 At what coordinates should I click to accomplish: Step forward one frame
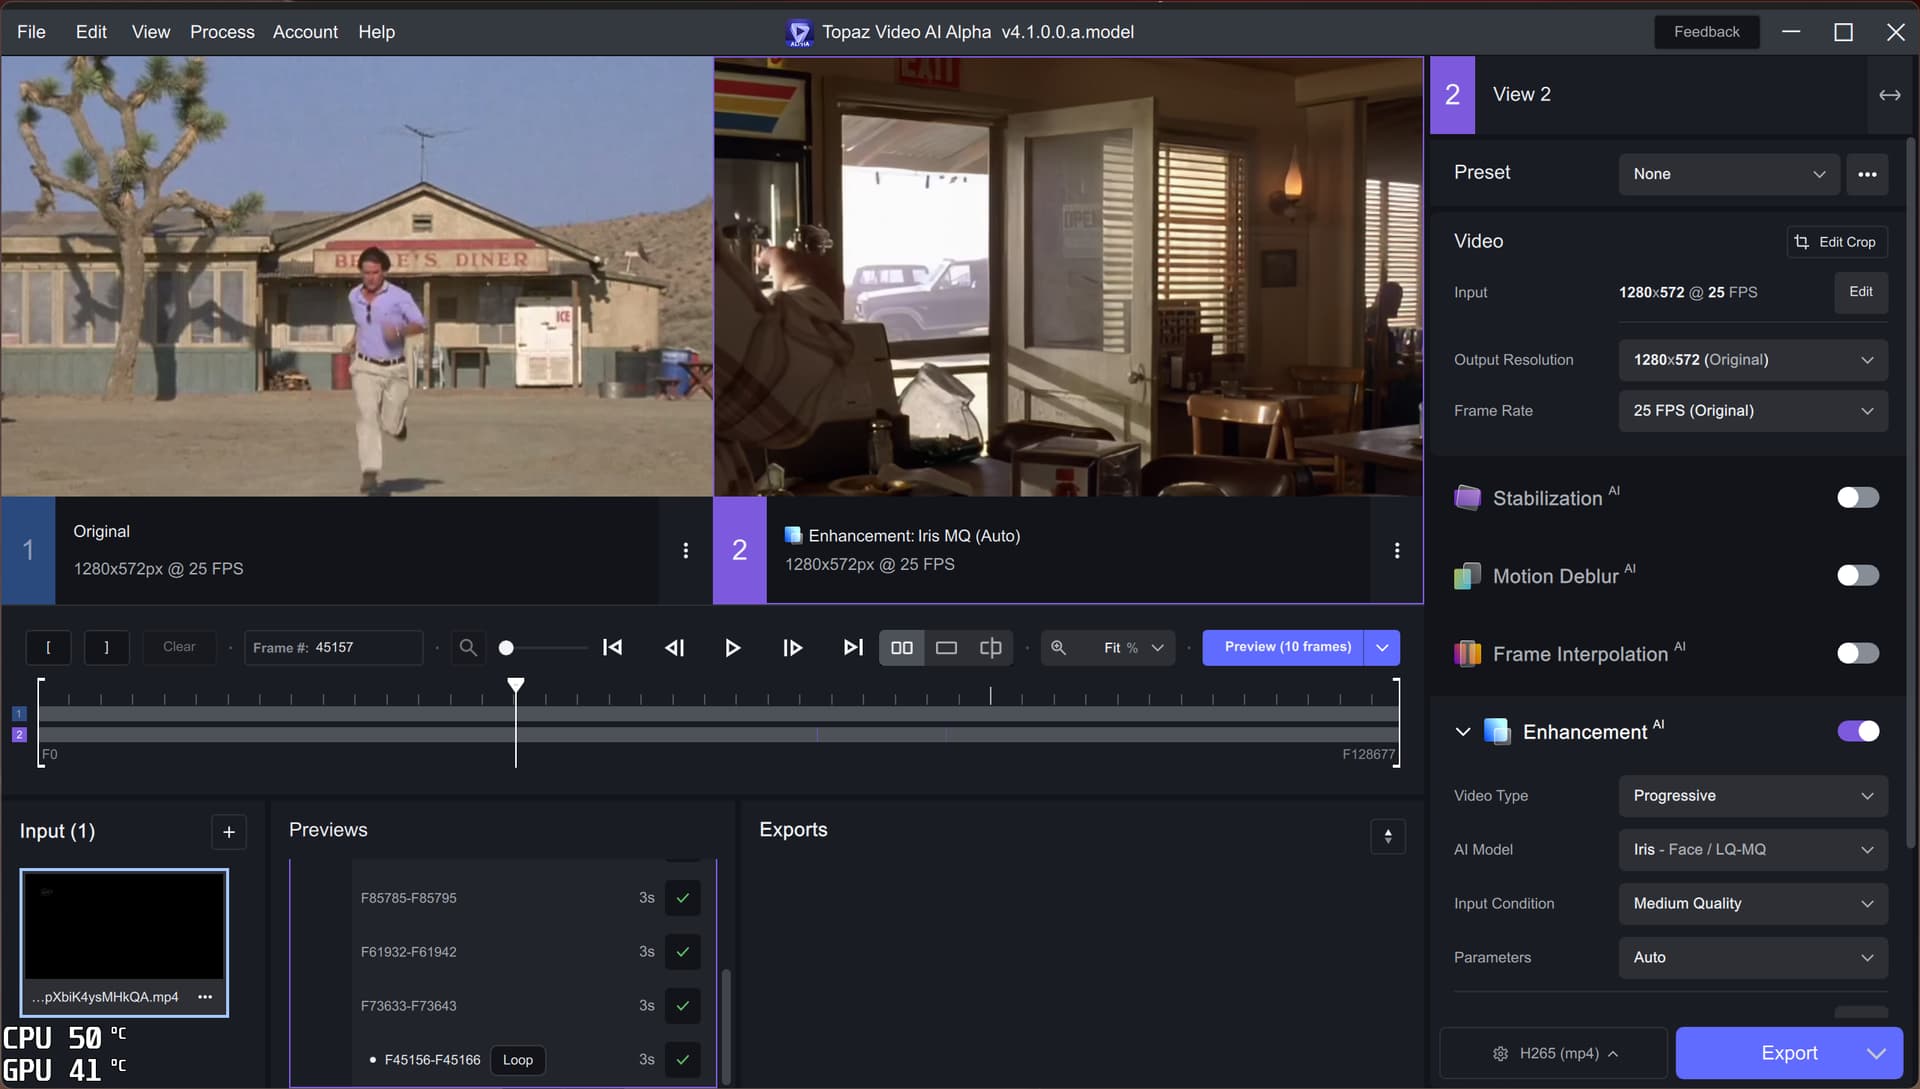792,648
